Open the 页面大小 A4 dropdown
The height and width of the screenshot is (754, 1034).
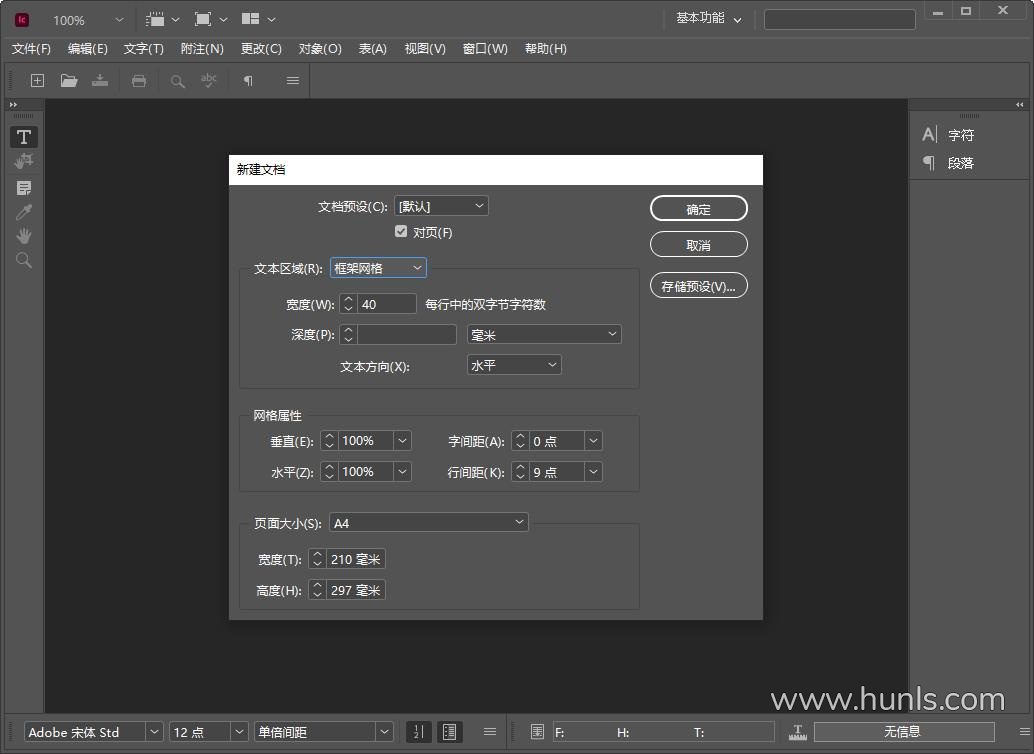tap(429, 522)
